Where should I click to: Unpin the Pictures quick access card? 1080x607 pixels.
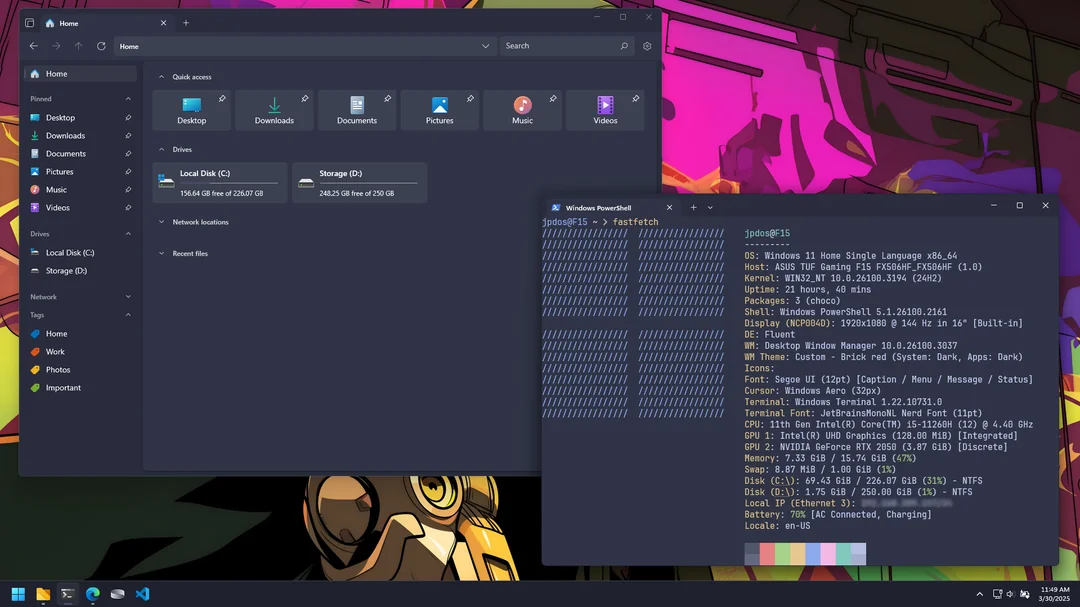[x=470, y=99]
